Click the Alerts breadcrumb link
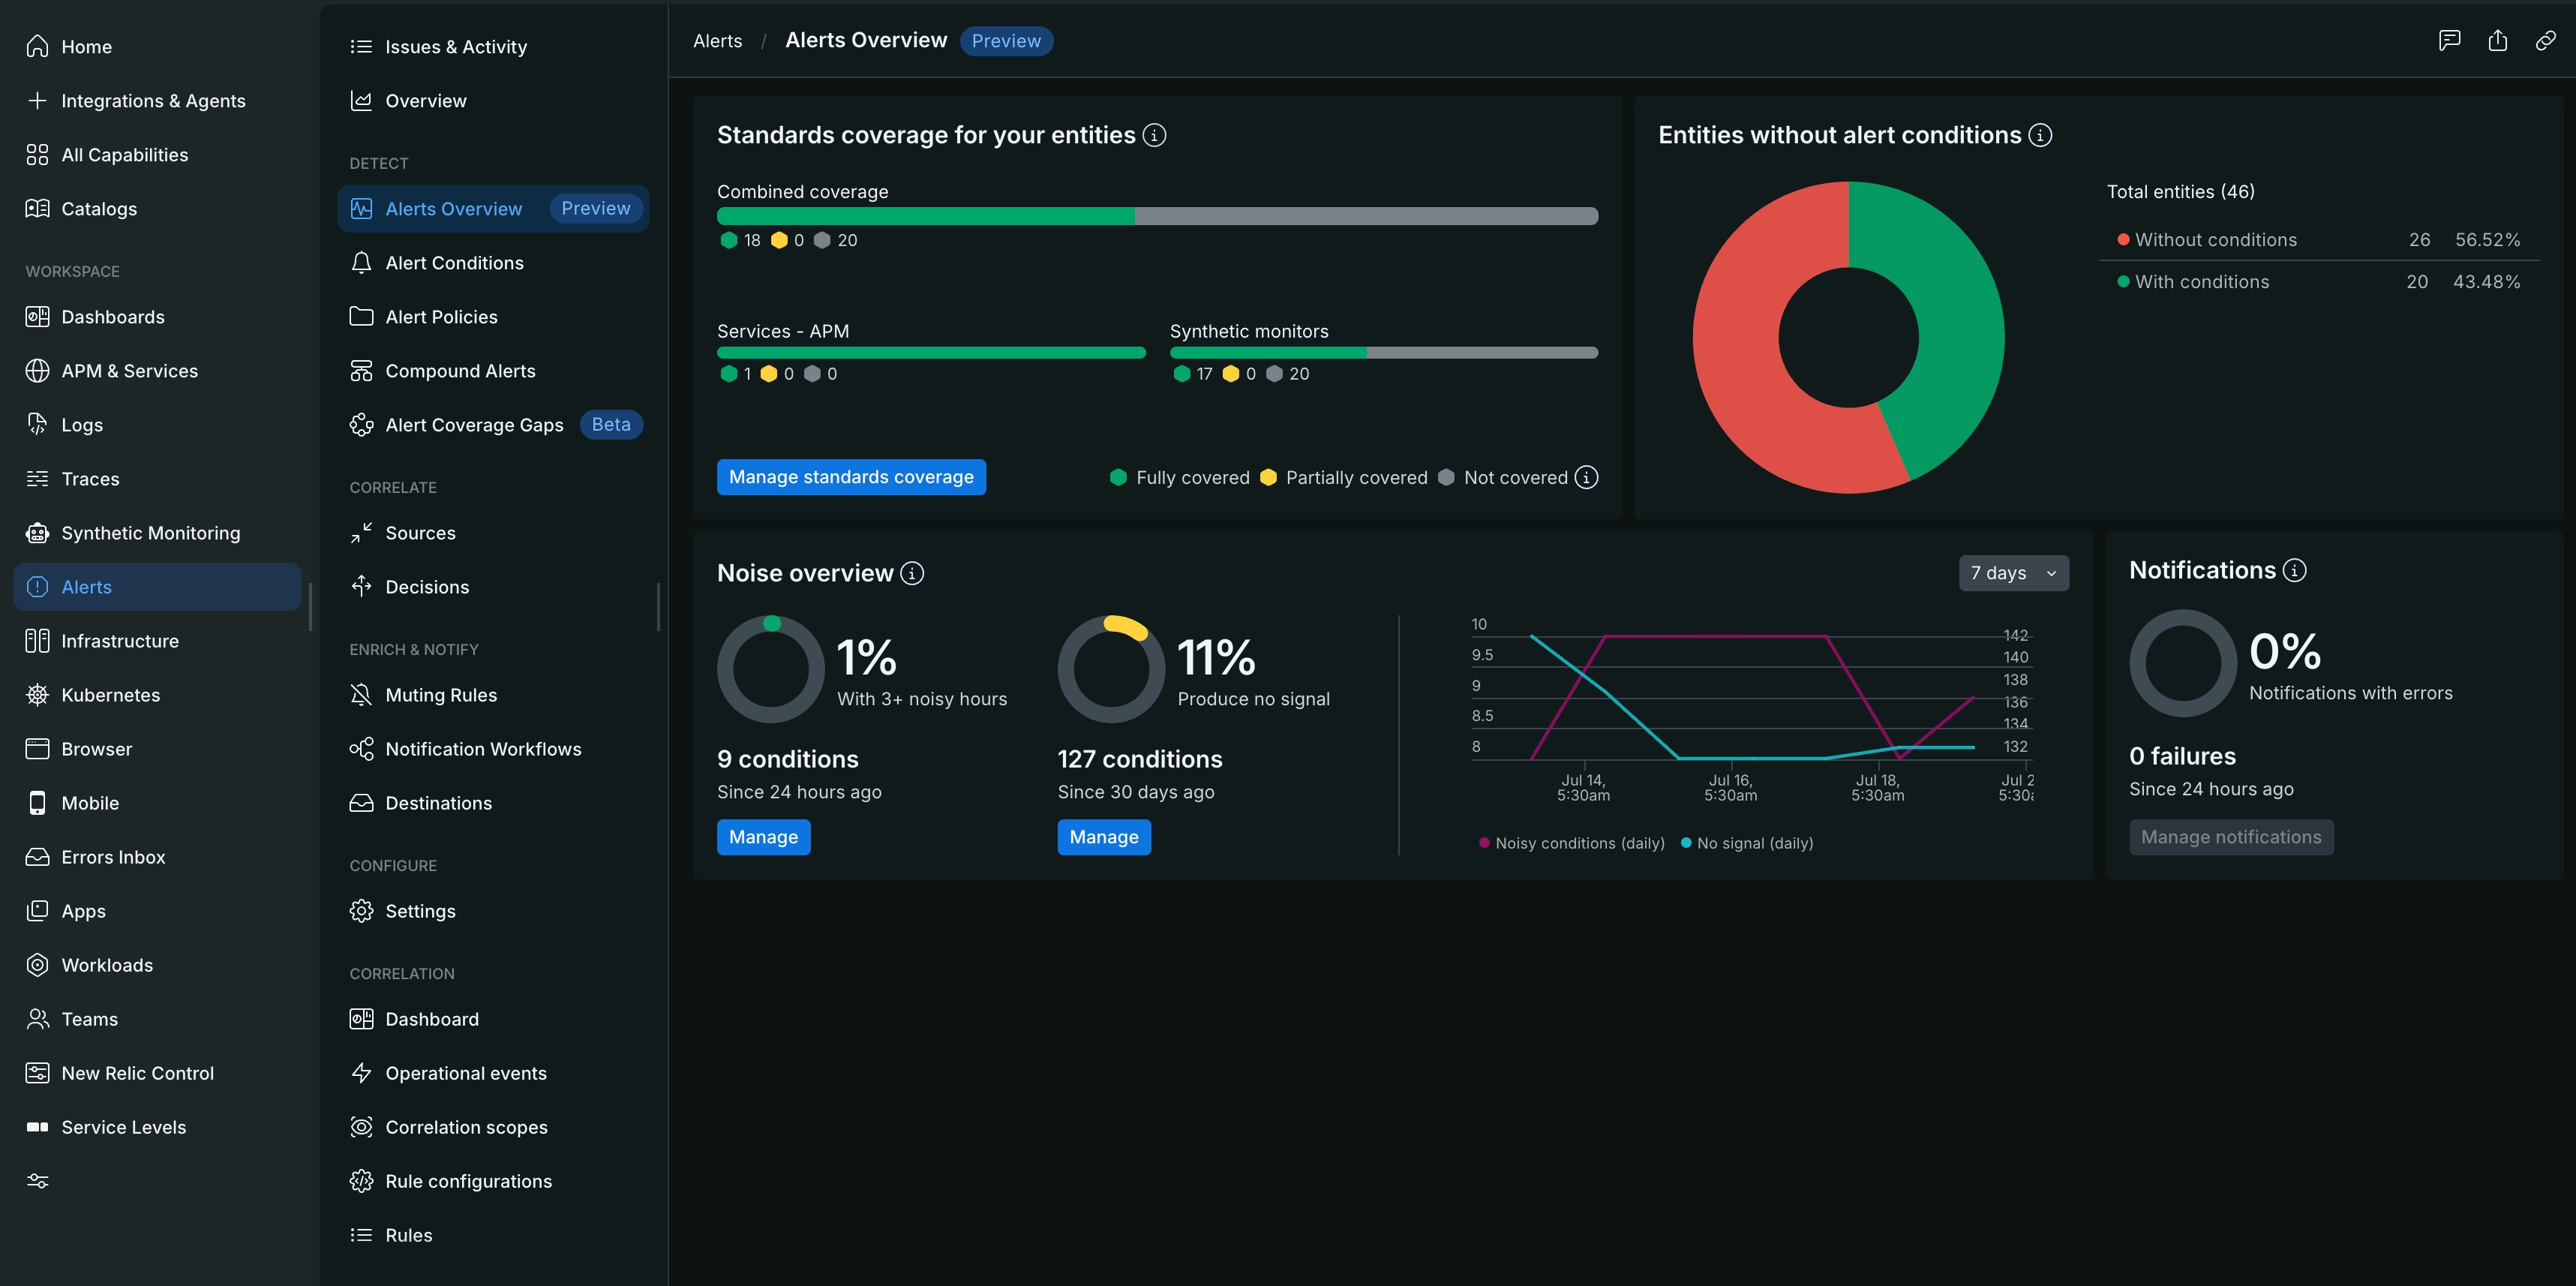The width and height of the screenshot is (2576, 1286). pyautogui.click(x=718, y=41)
